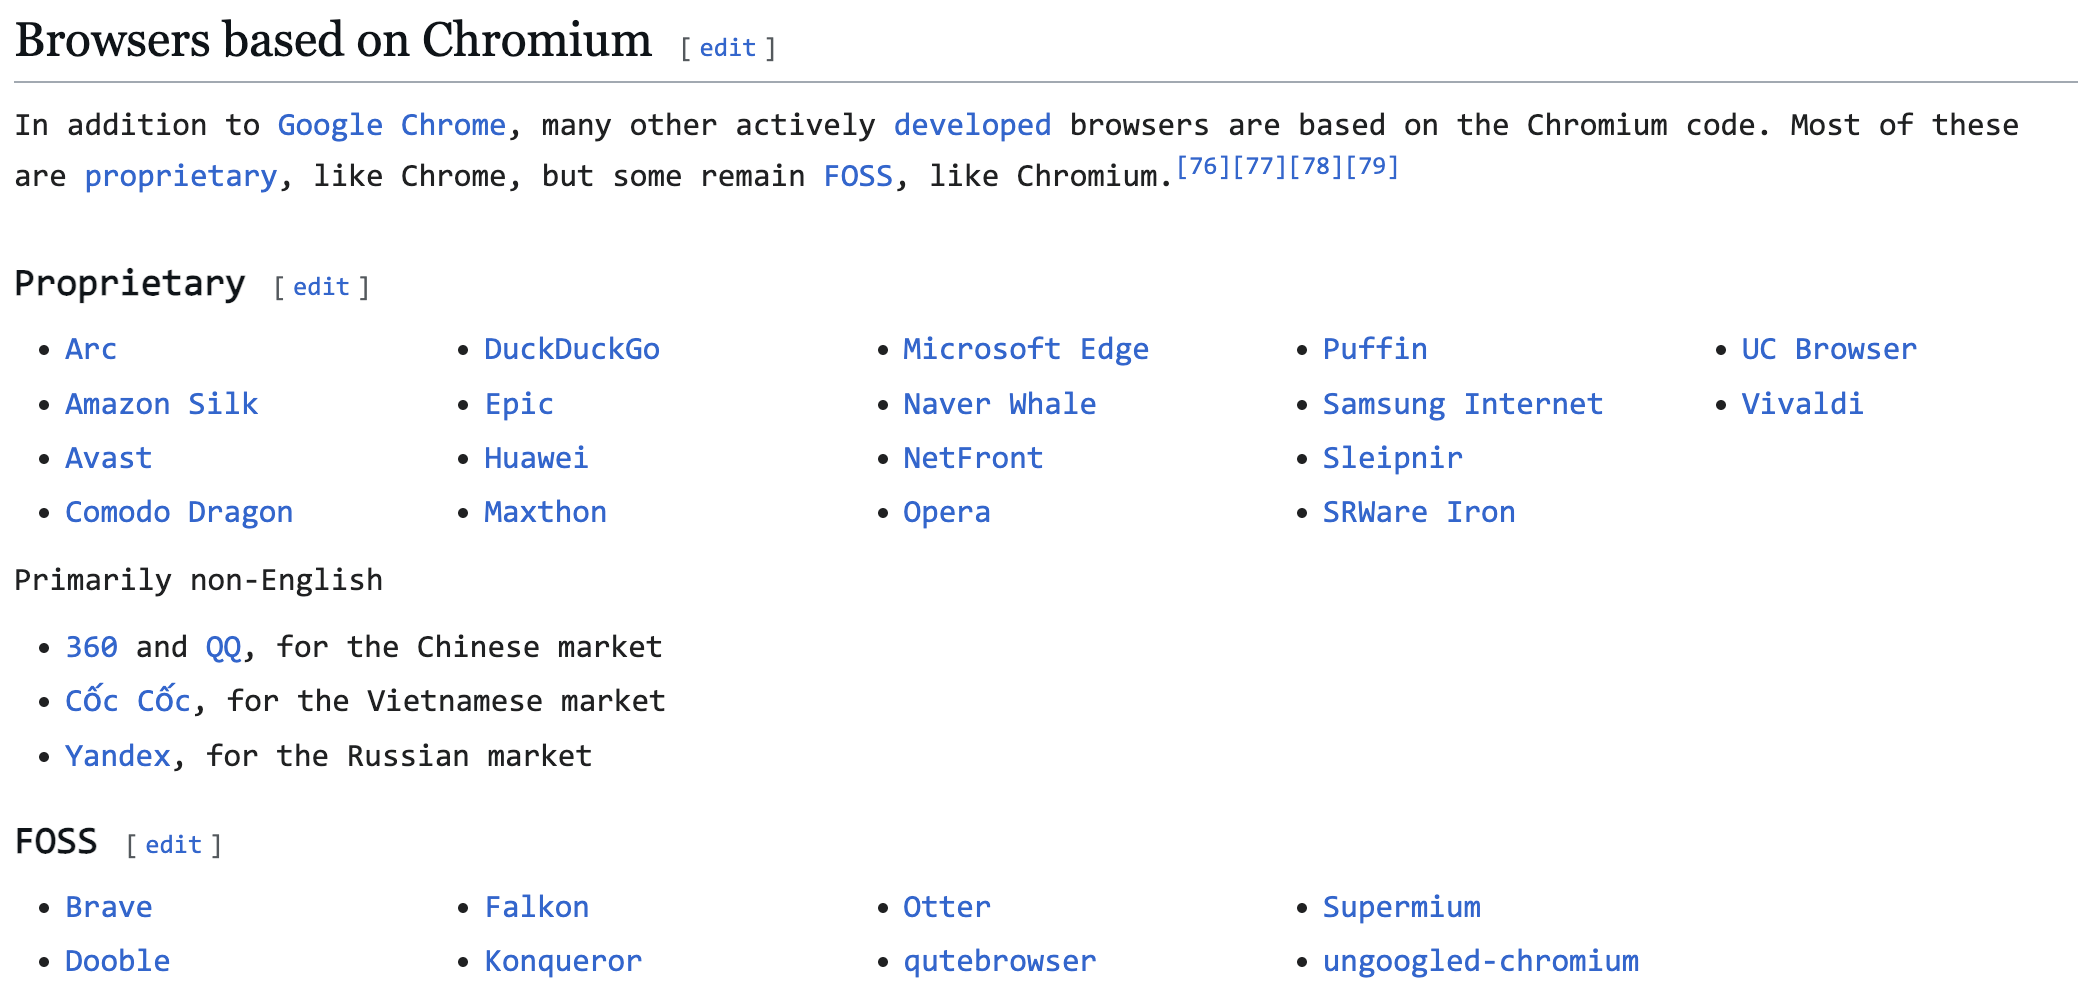Open the DuckDuckGo browser link
The image size is (2080, 988).
[x=572, y=349]
